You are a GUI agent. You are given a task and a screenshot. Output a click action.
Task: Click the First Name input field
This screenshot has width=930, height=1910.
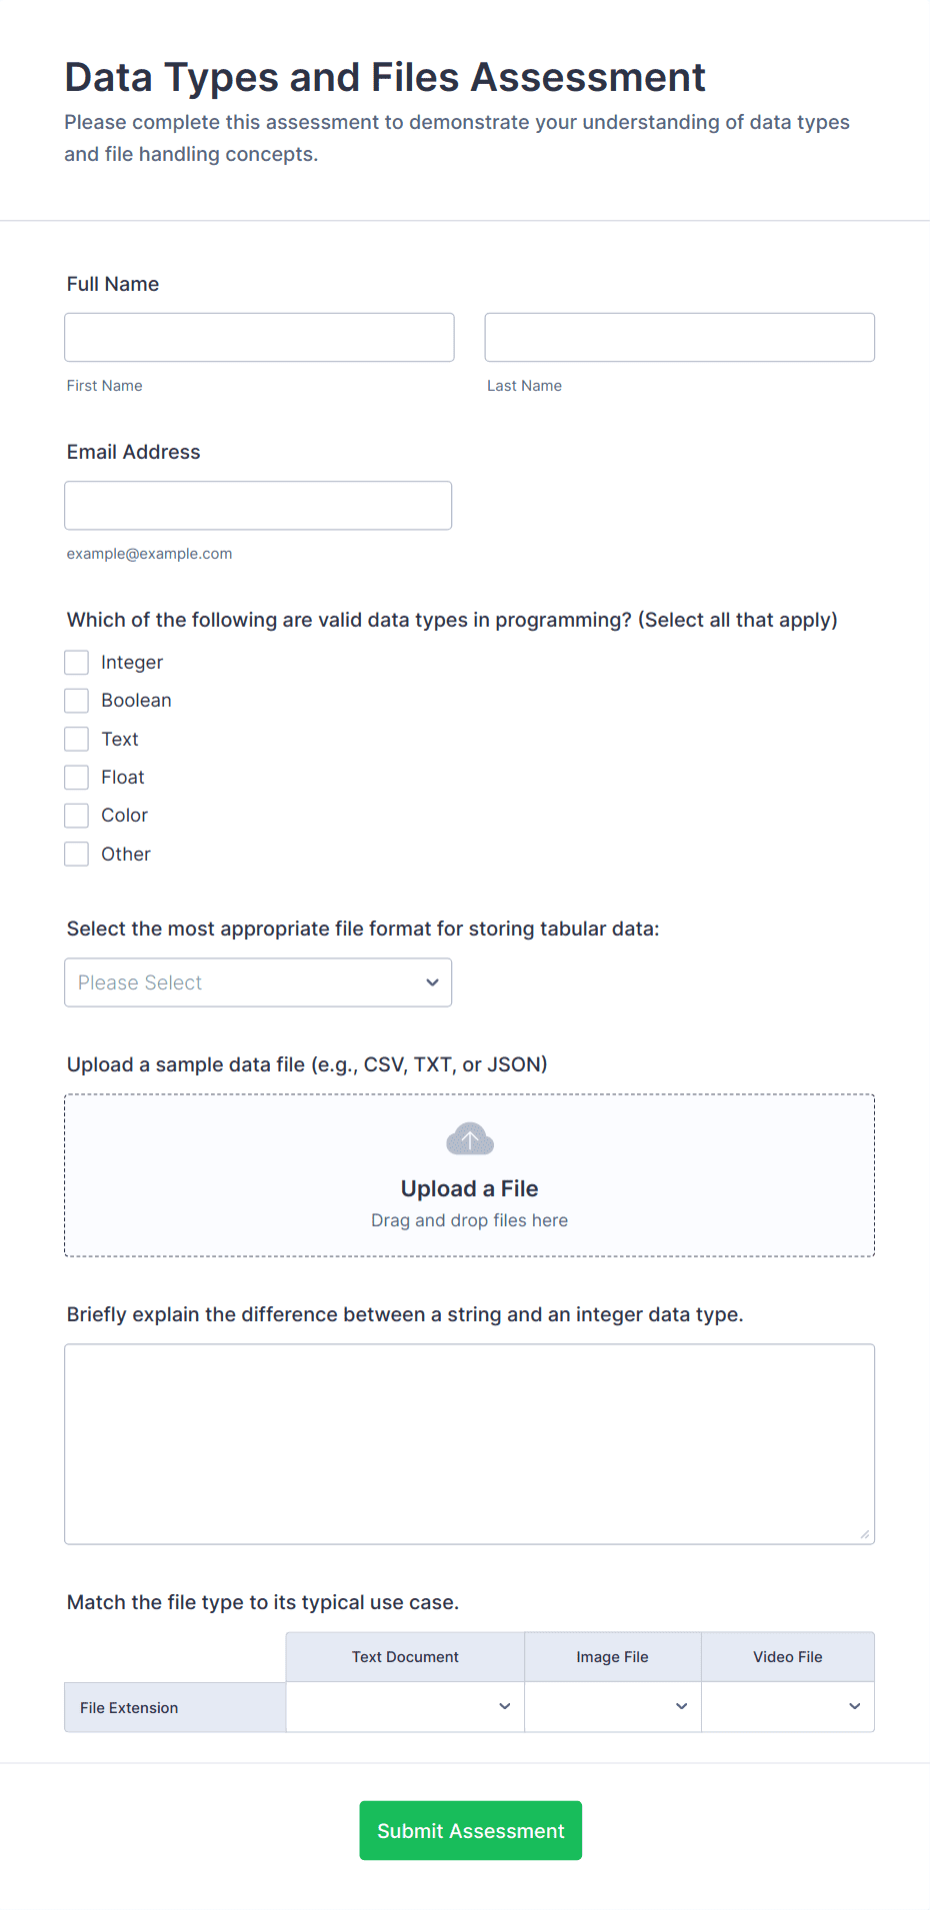pyautogui.click(x=258, y=337)
